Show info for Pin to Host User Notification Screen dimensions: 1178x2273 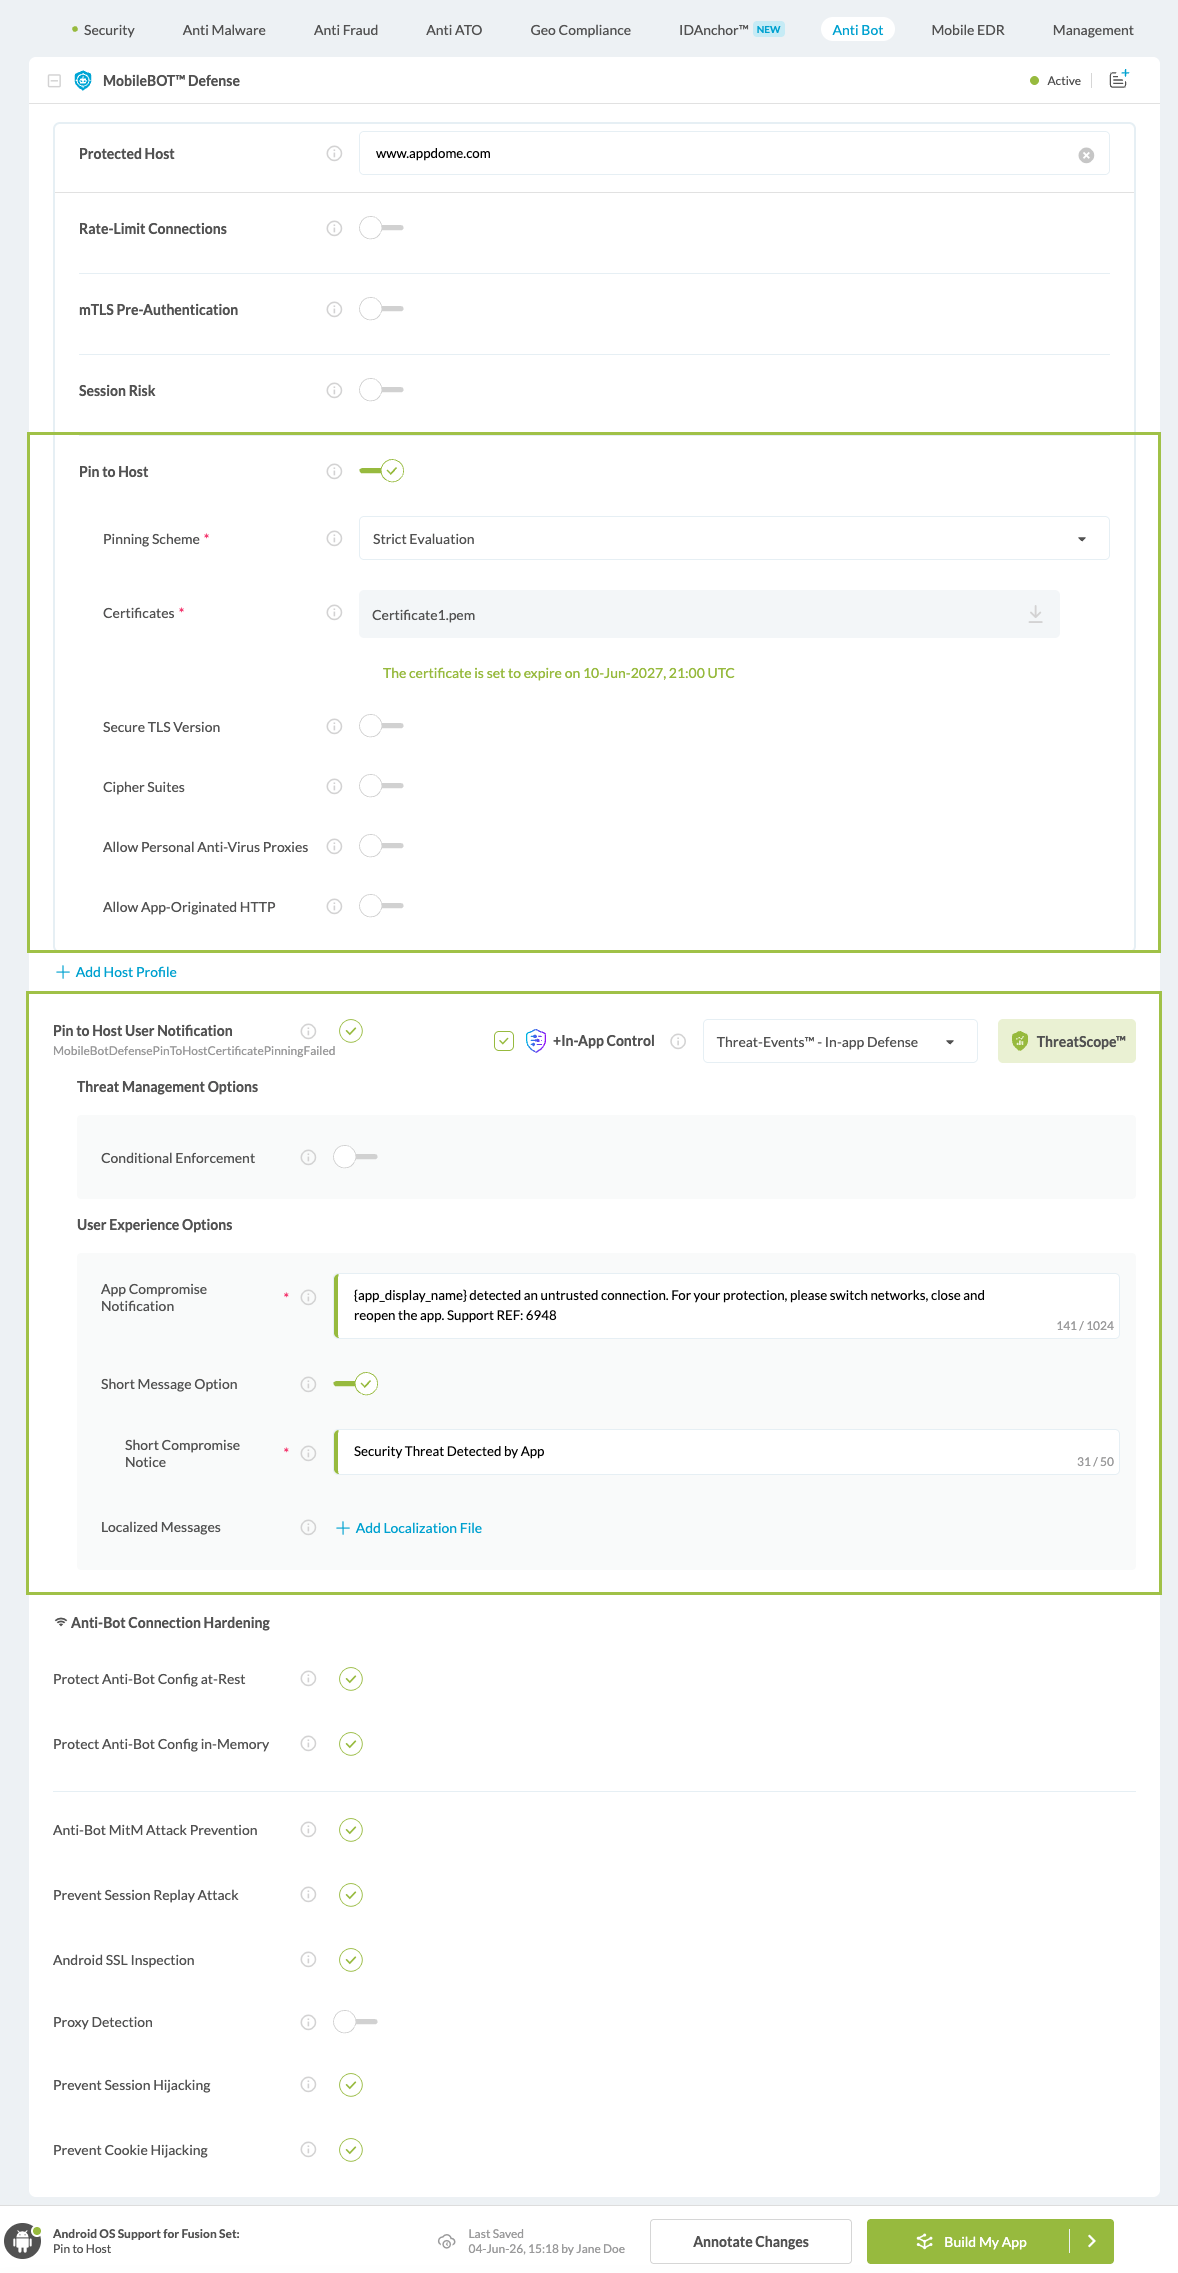point(308,1031)
